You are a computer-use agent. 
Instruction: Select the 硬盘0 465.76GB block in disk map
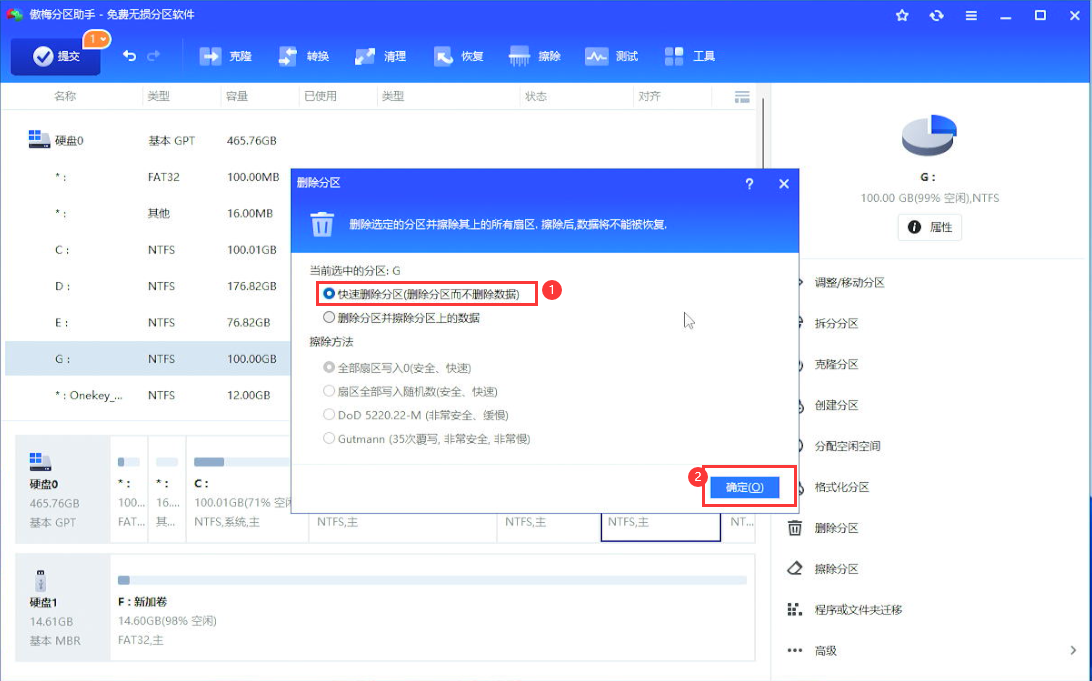coord(63,490)
